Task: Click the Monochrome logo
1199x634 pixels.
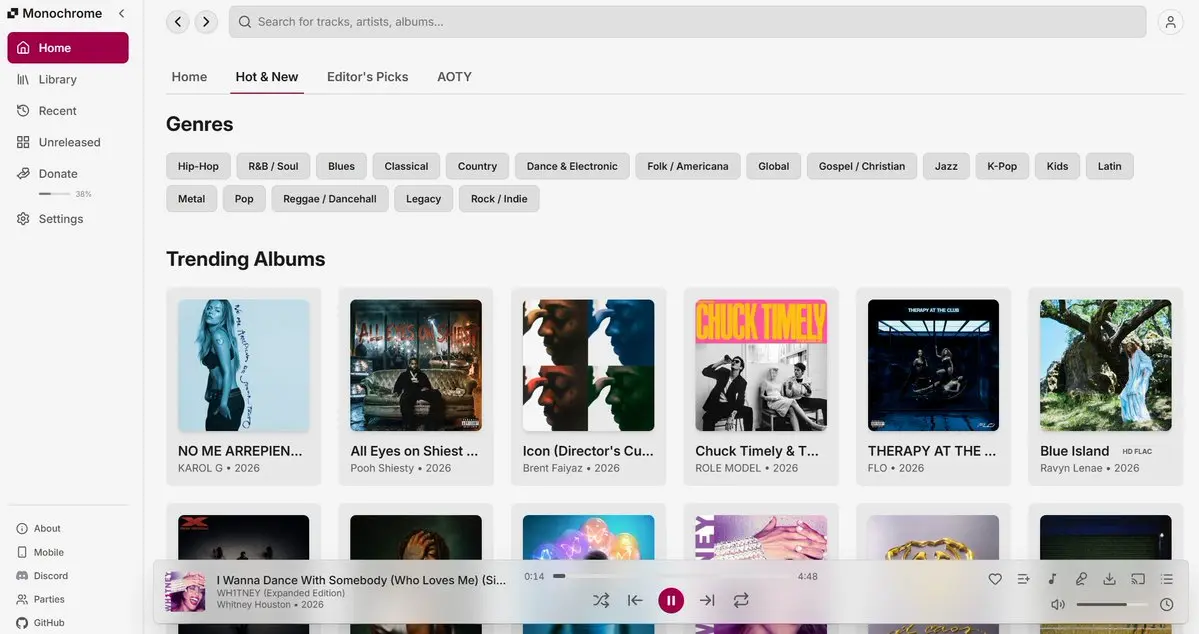Action: (54, 14)
